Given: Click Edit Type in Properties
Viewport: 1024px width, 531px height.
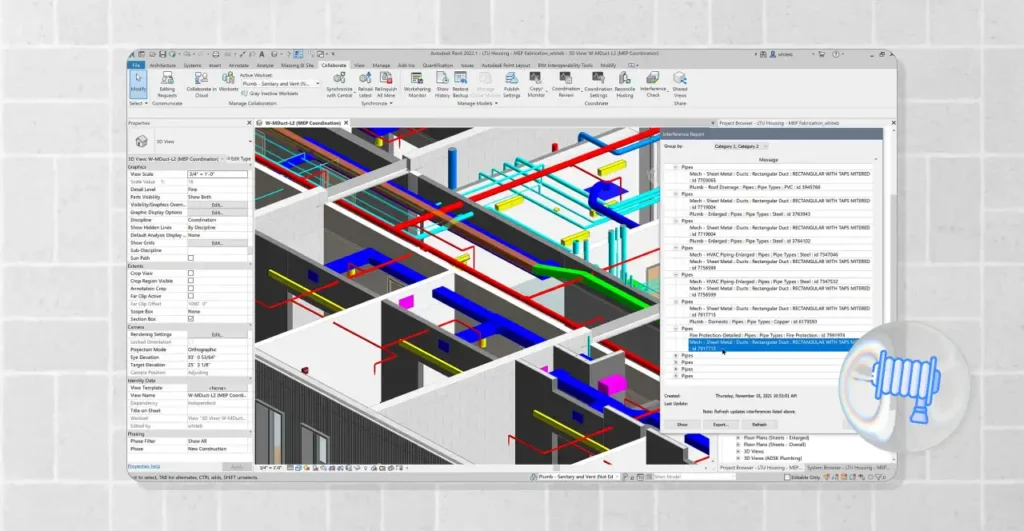Looking at the screenshot, I should tap(239, 159).
